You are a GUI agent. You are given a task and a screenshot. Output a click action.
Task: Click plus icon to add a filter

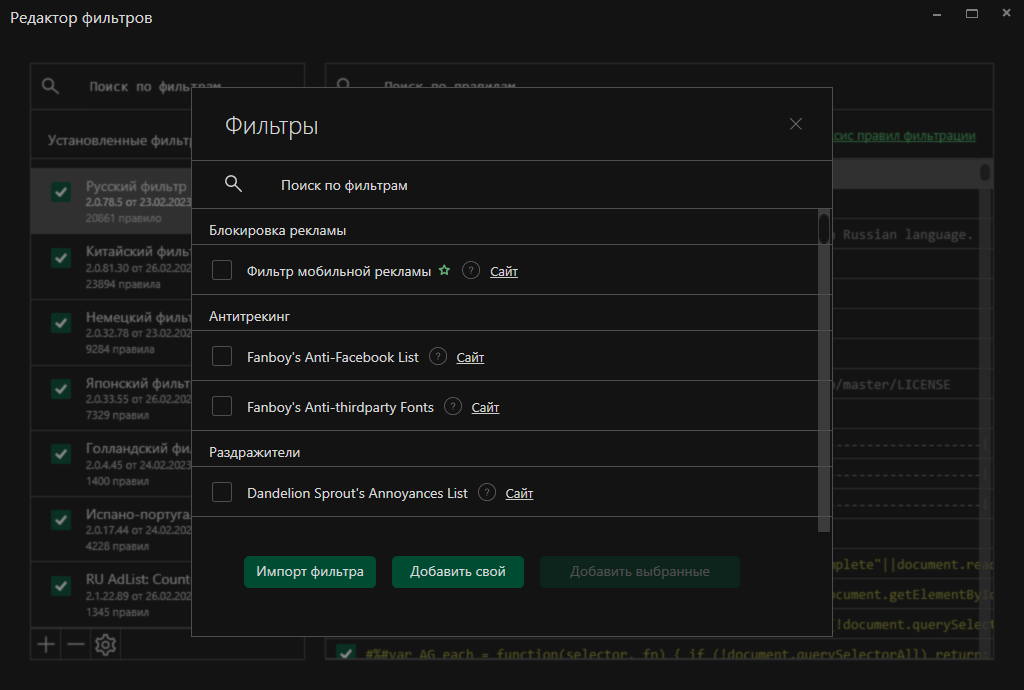[46, 645]
